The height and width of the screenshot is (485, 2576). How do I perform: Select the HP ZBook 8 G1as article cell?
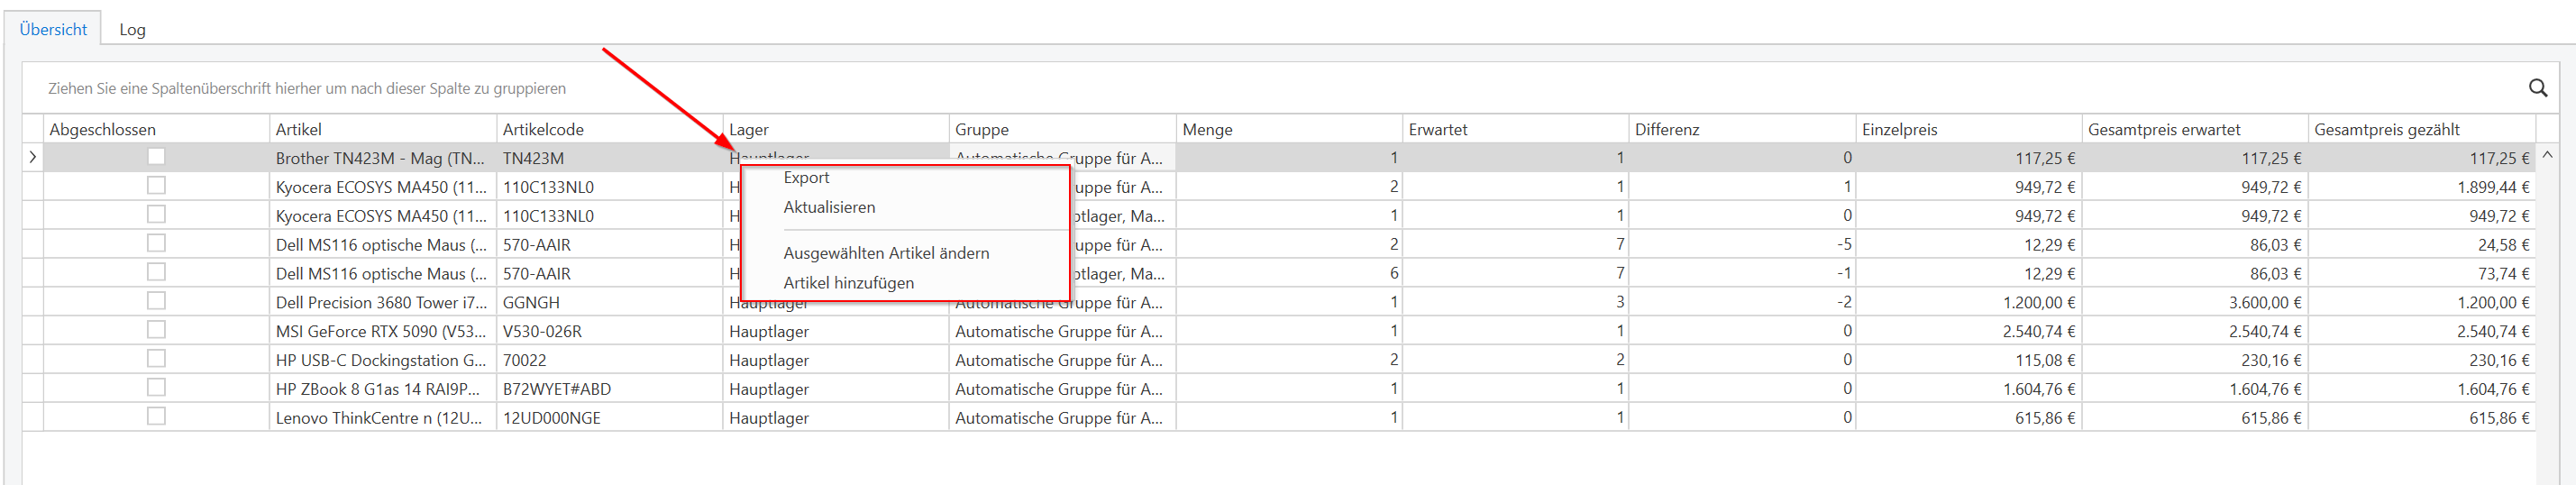[x=380, y=389]
